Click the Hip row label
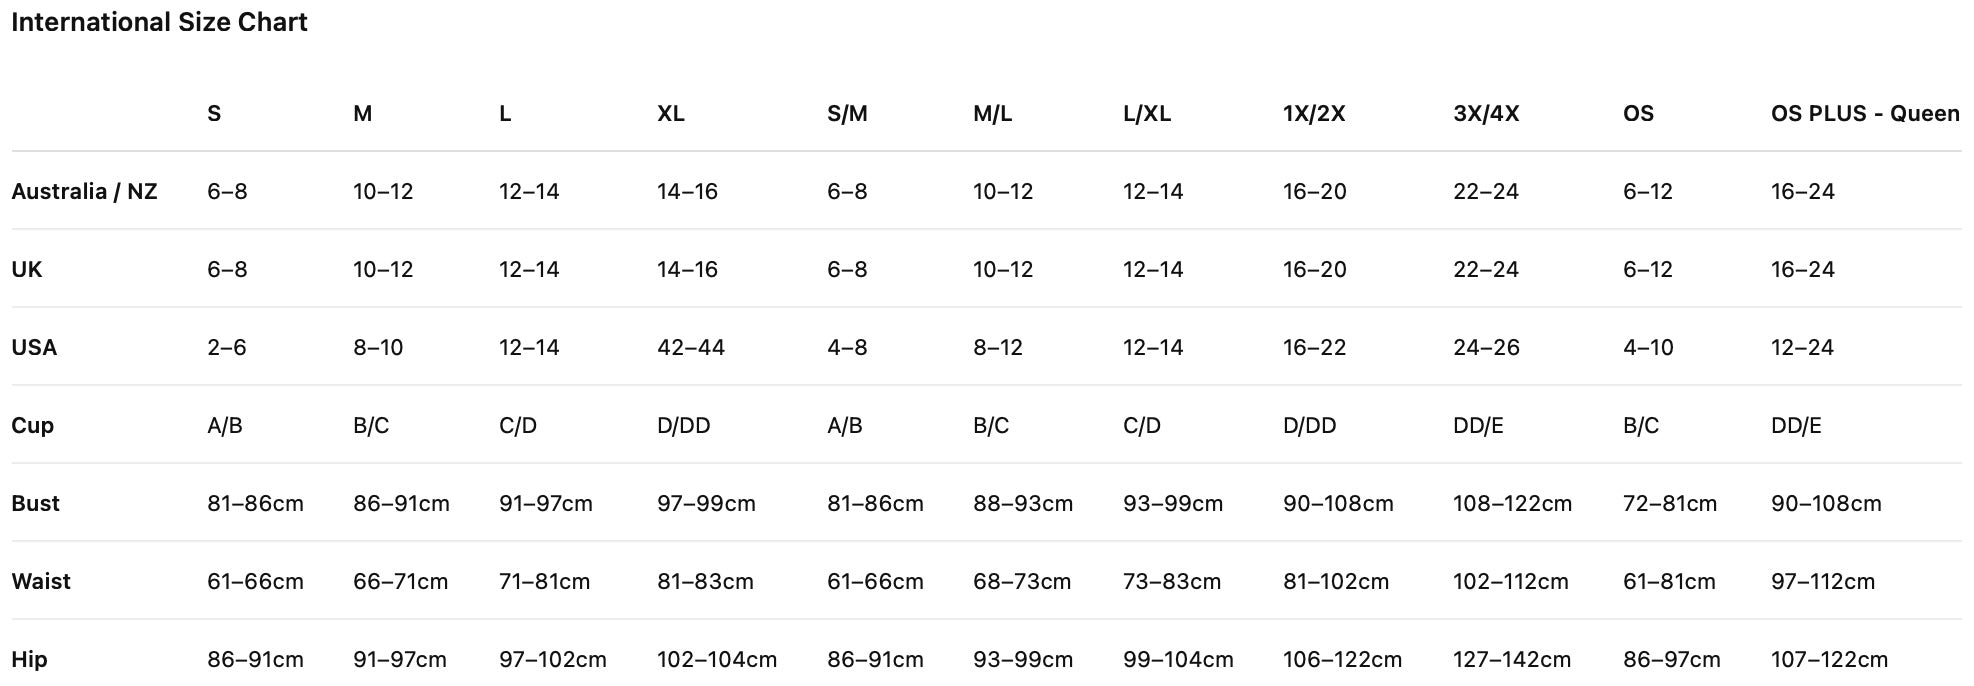The width and height of the screenshot is (1974, 686). [x=29, y=659]
